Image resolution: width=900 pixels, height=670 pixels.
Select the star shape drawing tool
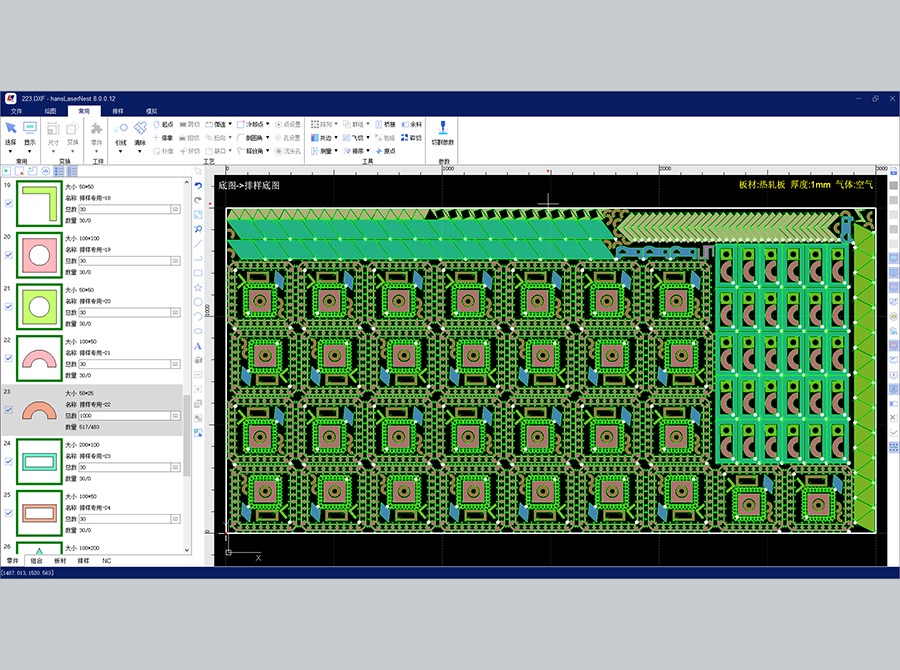(198, 287)
